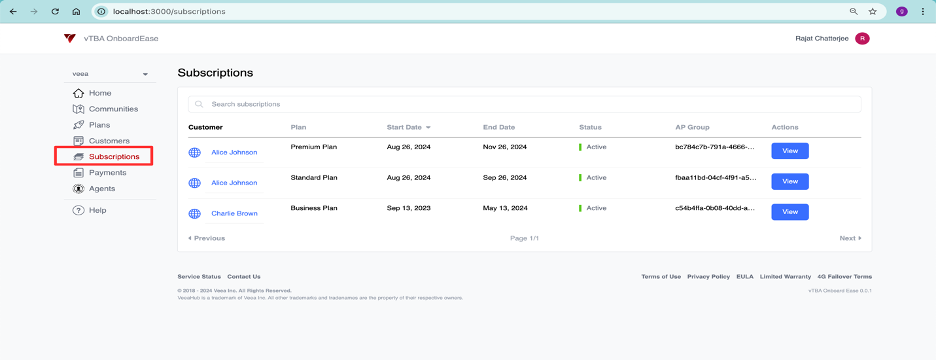Click the Active status in Business Plan row
The height and width of the screenshot is (360, 936).
click(593, 208)
